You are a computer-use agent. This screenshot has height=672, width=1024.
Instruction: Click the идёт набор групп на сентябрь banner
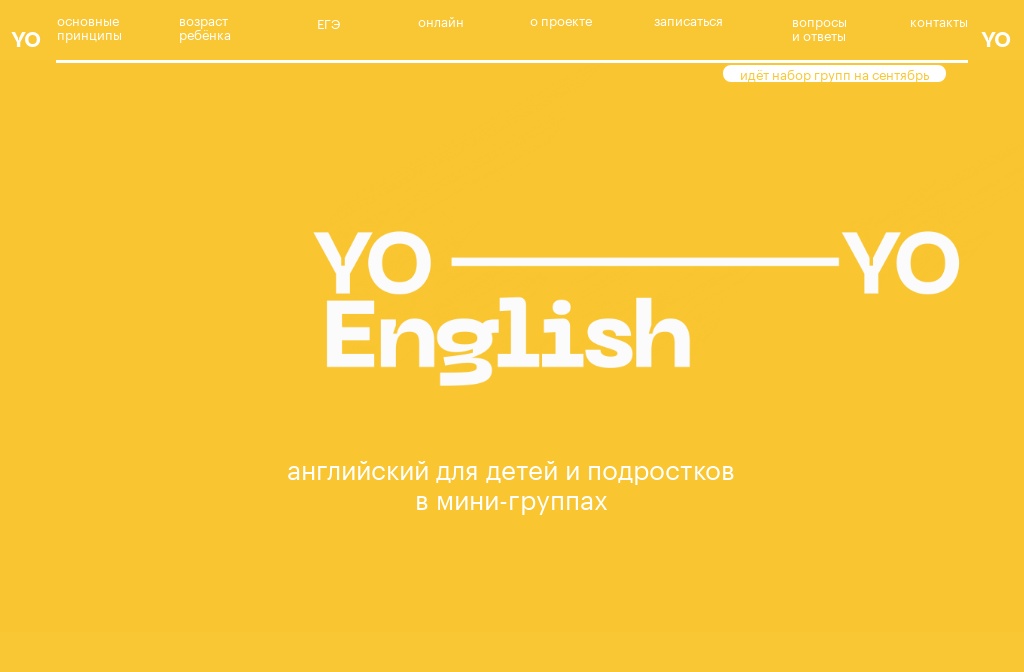click(833, 75)
